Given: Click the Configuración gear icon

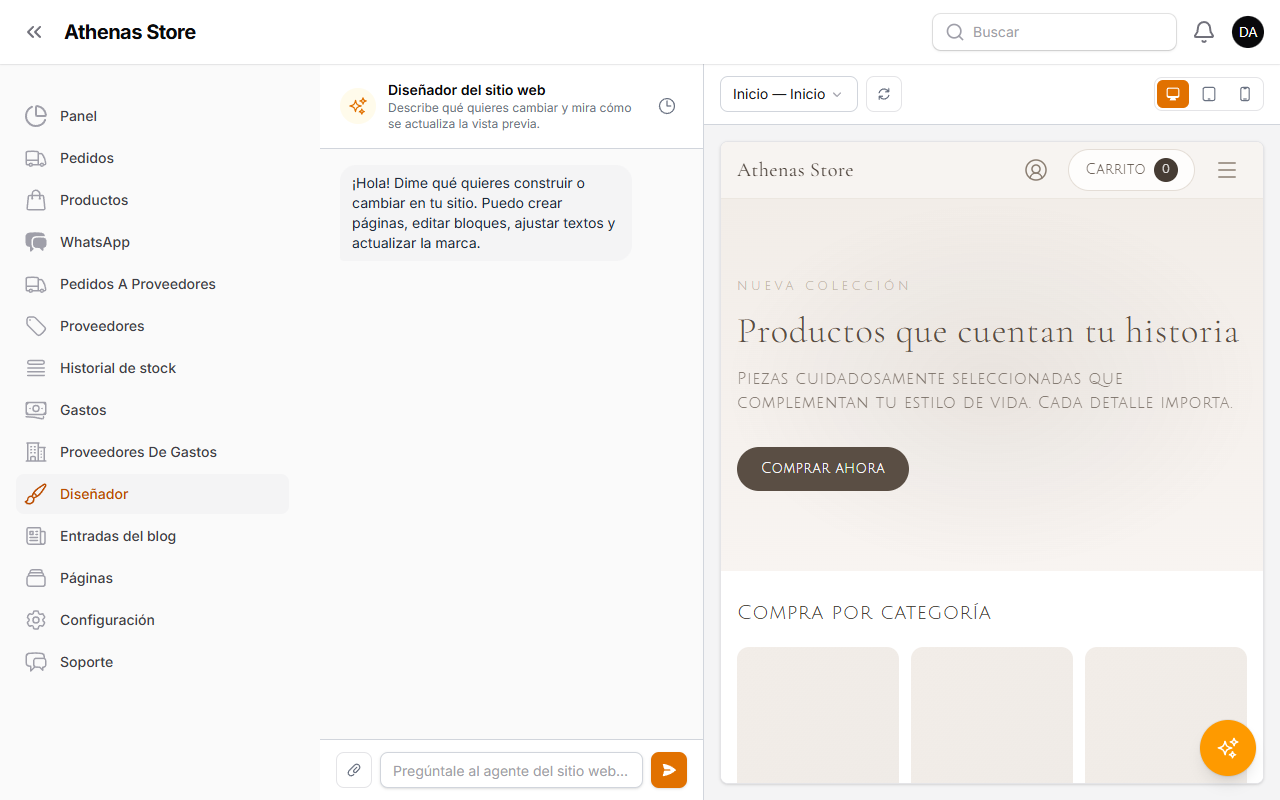Looking at the screenshot, I should (x=36, y=620).
